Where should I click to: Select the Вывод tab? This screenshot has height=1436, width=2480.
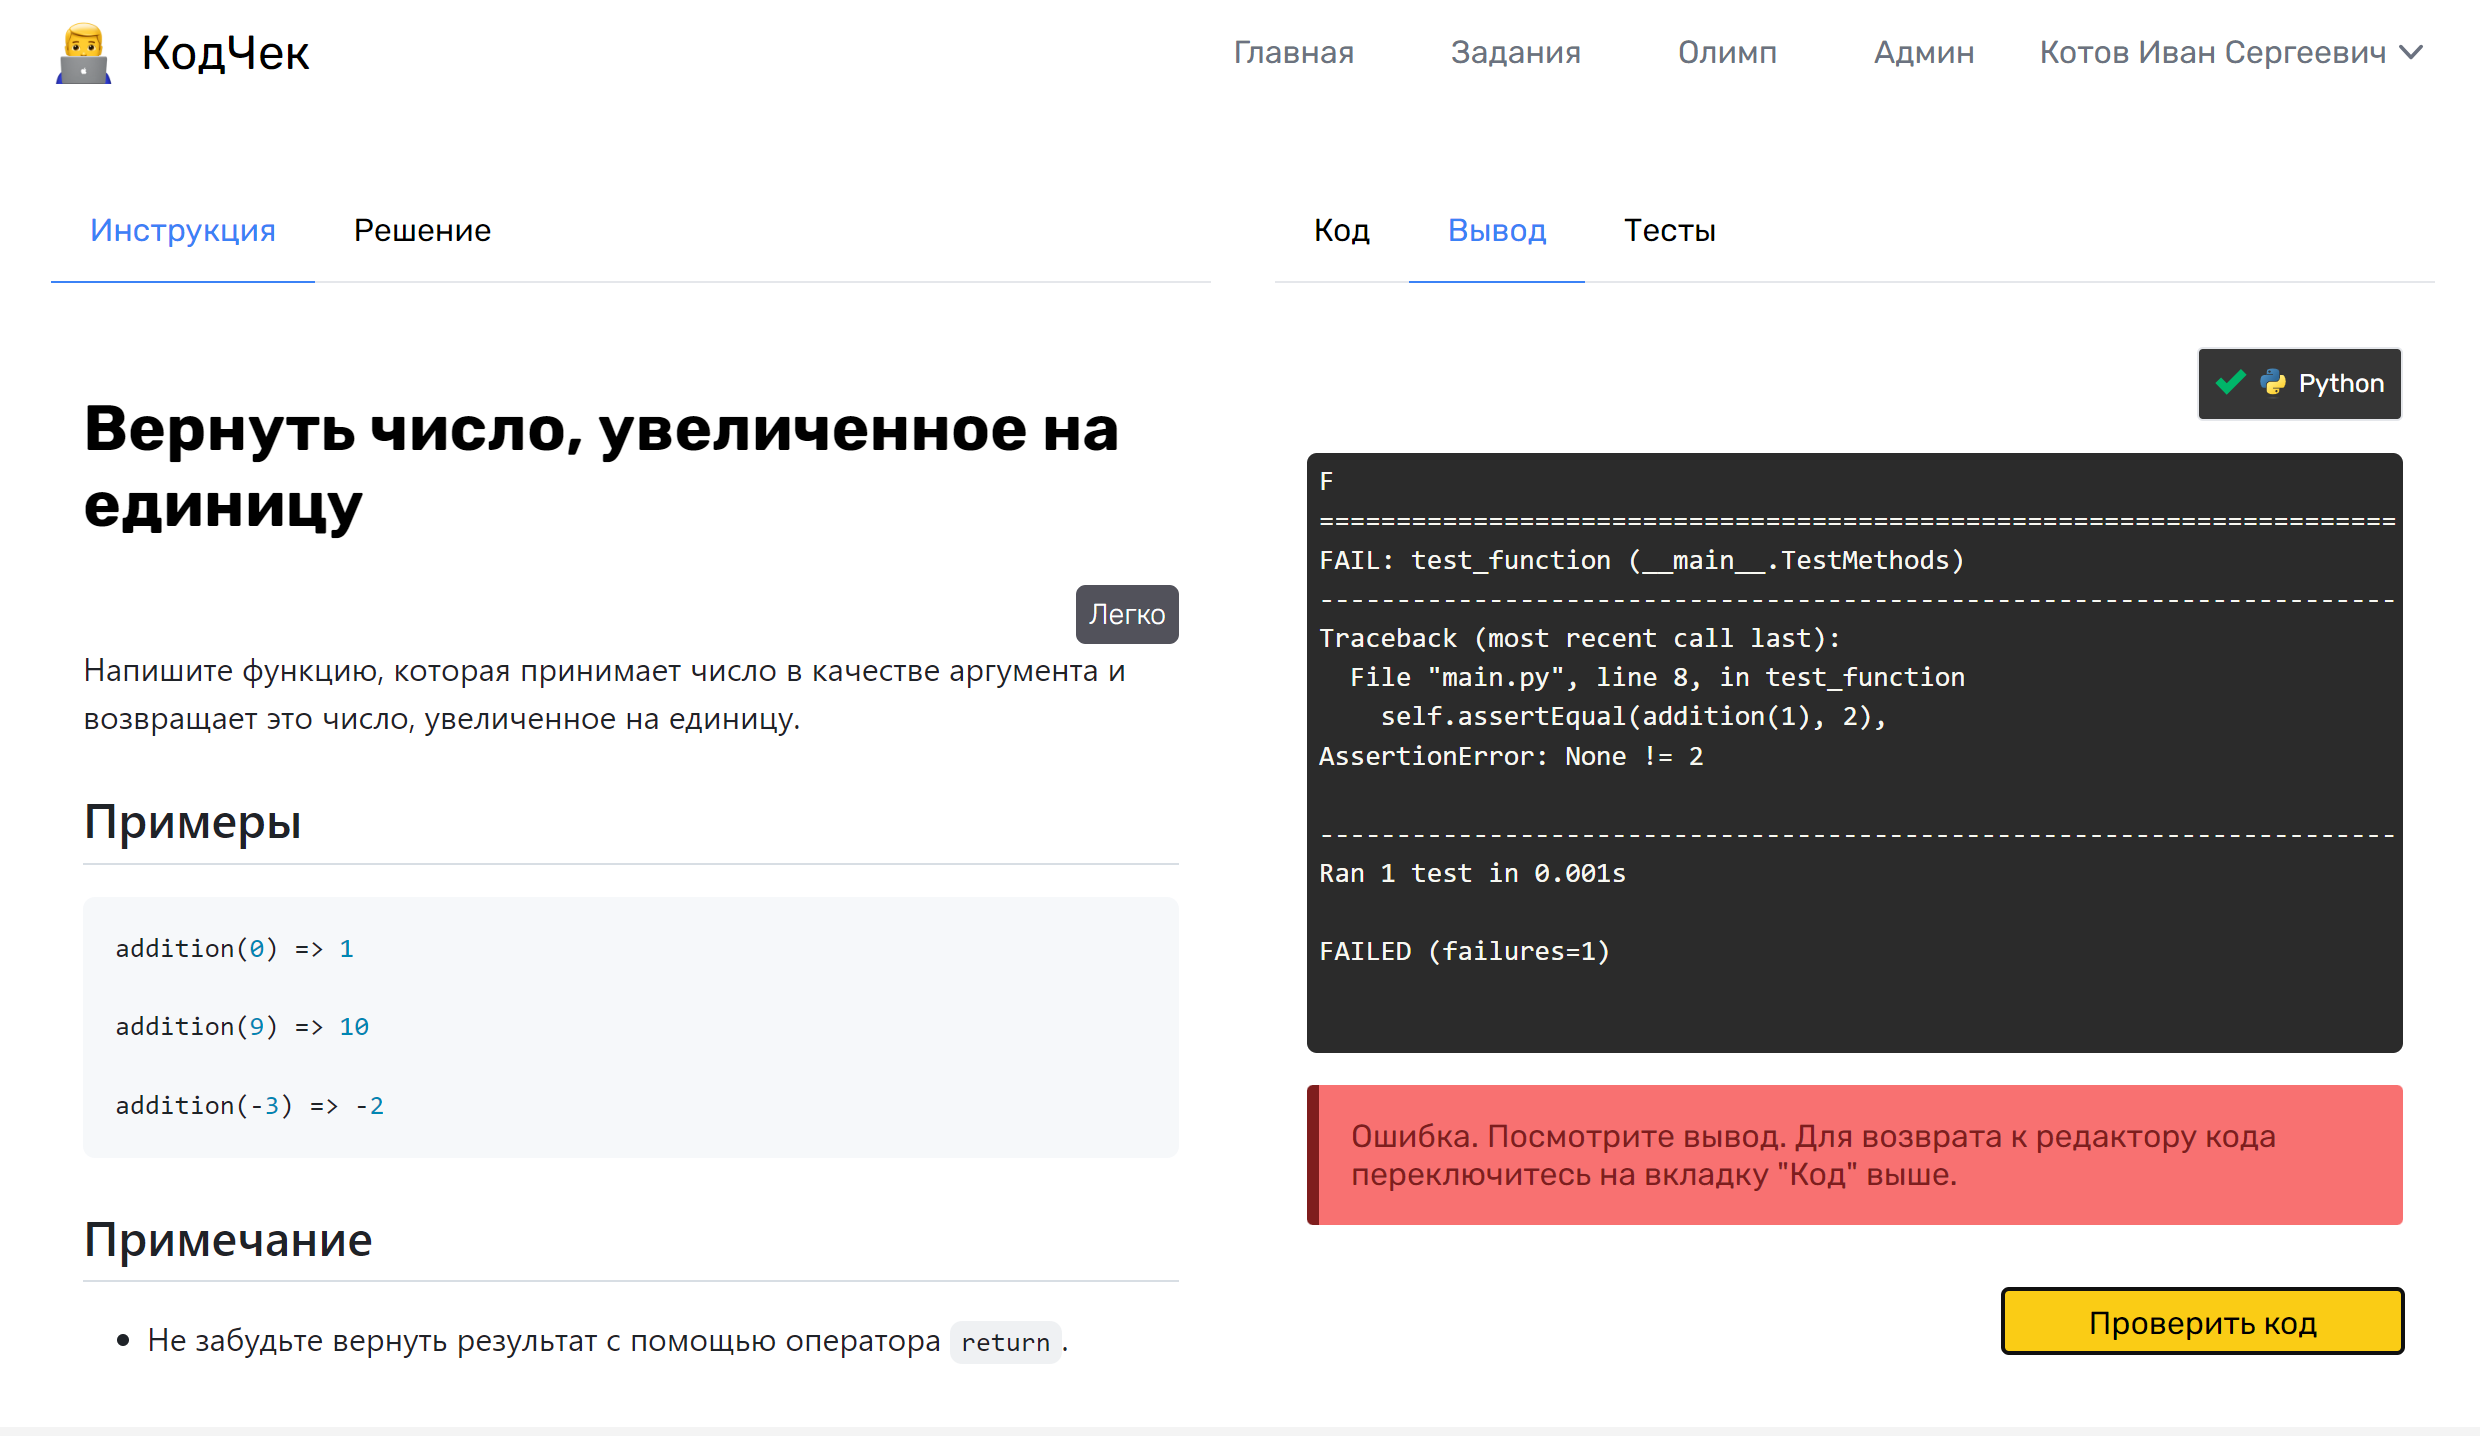[1496, 231]
